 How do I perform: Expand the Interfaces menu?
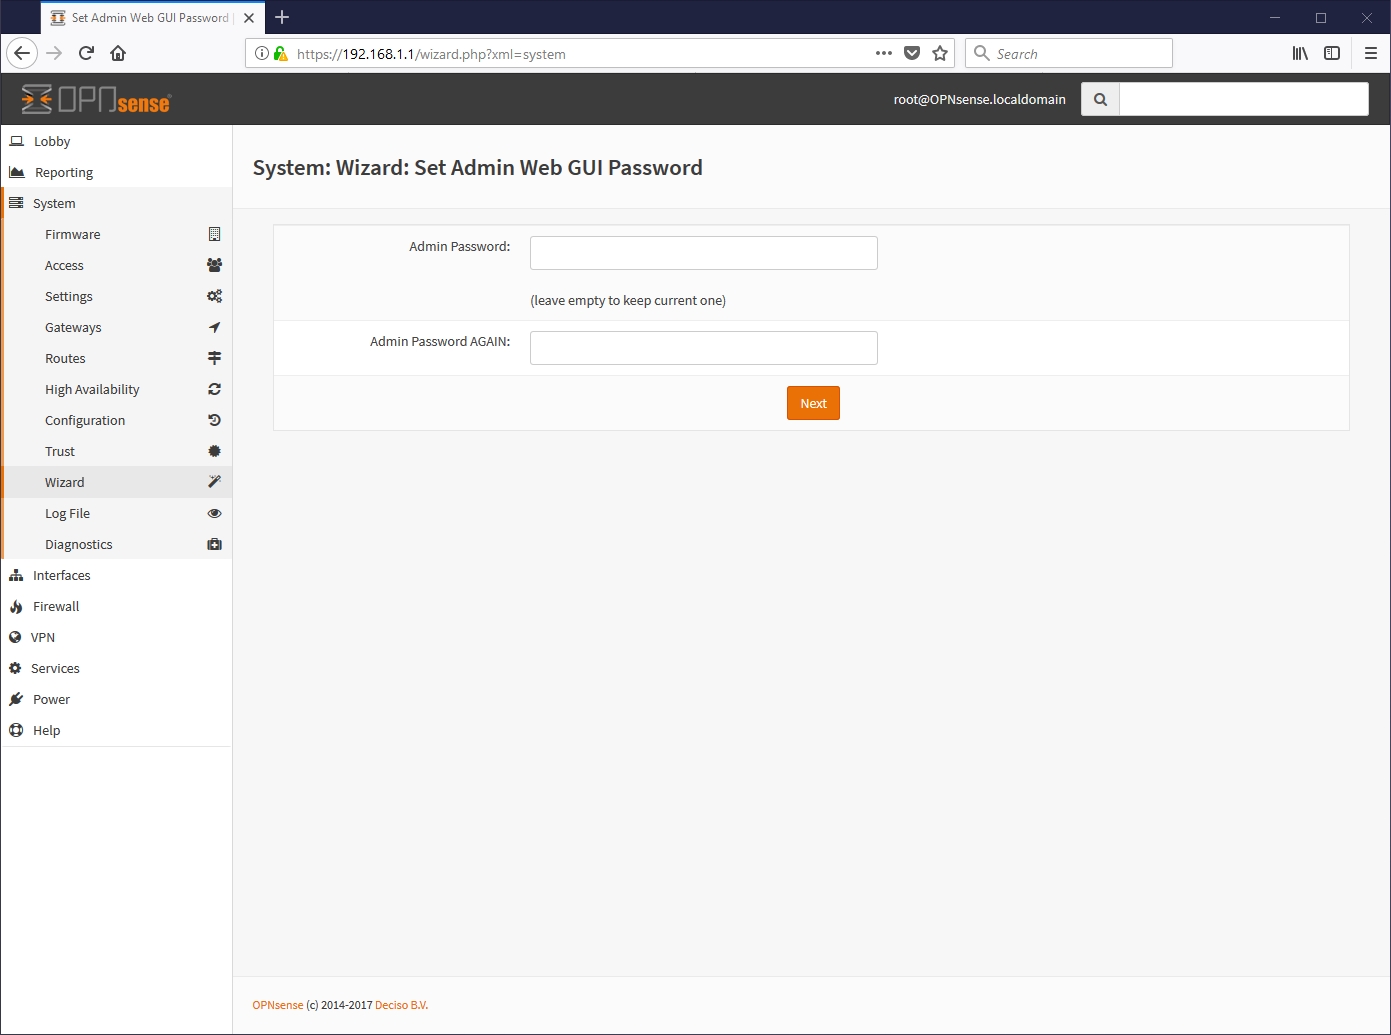pyautogui.click(x=61, y=576)
